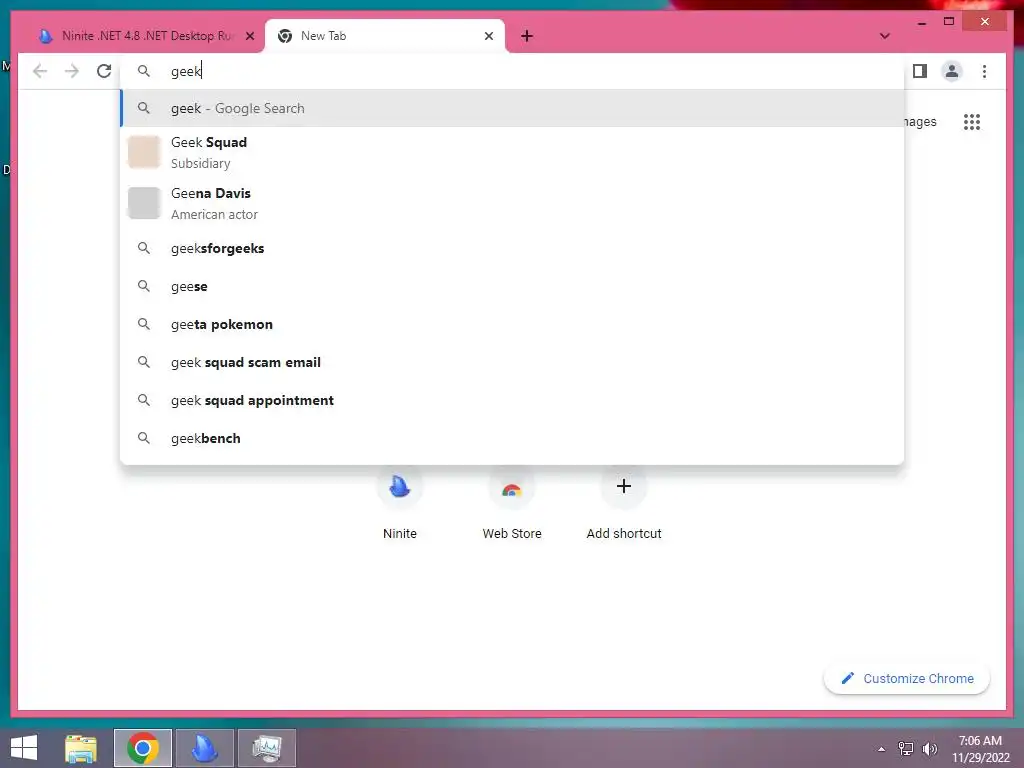This screenshot has width=1024, height=768.
Task: Close the New Tab tab
Action: click(488, 36)
